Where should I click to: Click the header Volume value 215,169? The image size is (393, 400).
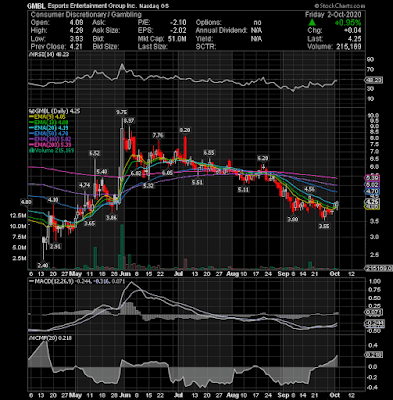(x=348, y=47)
